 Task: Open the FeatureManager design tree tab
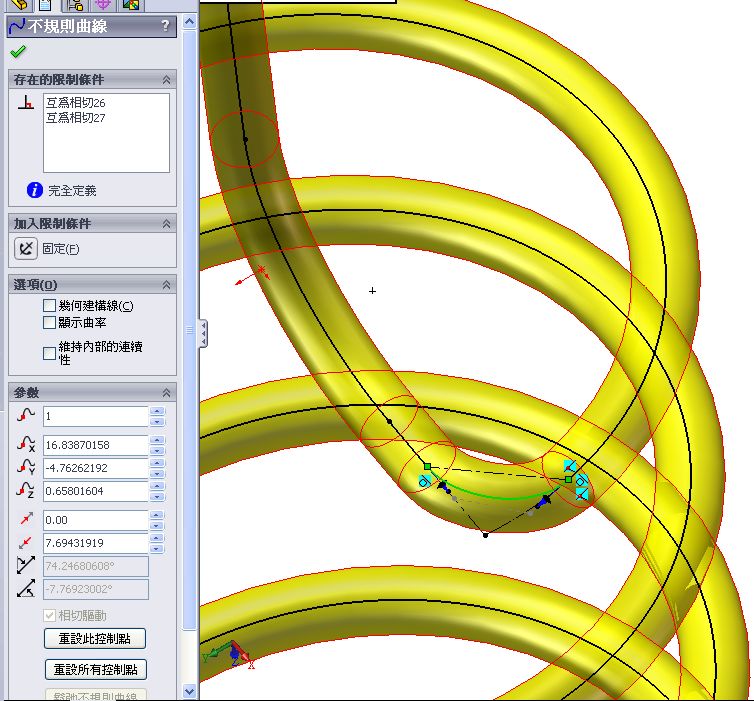coord(18,5)
